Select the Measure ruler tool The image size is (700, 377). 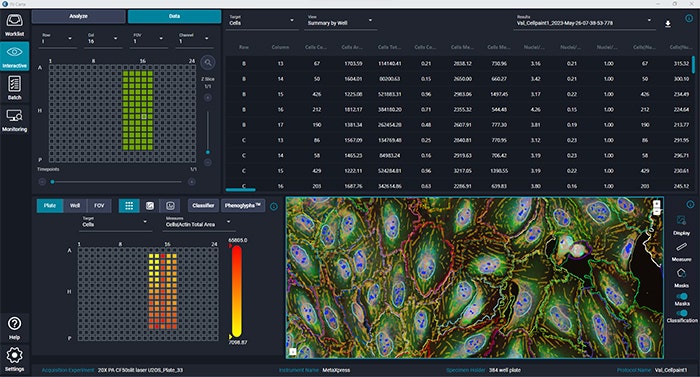(x=681, y=251)
